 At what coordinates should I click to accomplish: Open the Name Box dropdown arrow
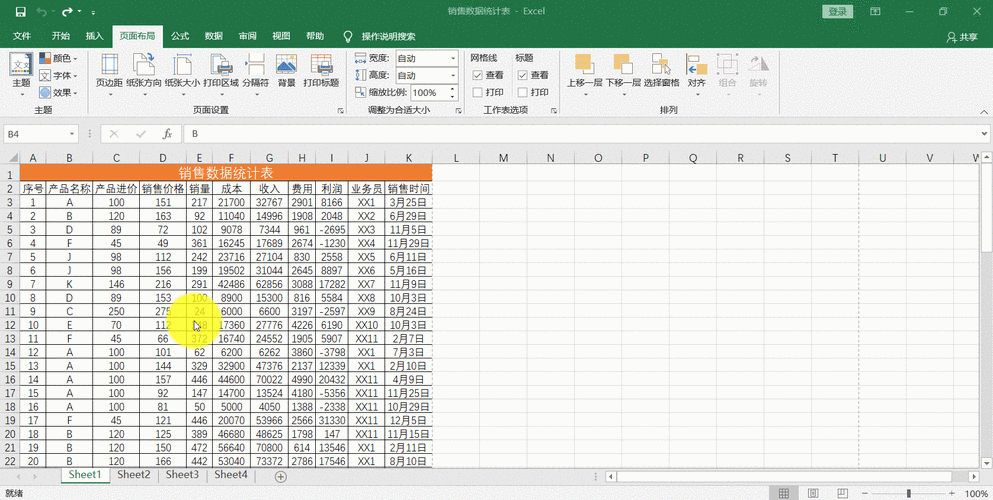coord(72,134)
